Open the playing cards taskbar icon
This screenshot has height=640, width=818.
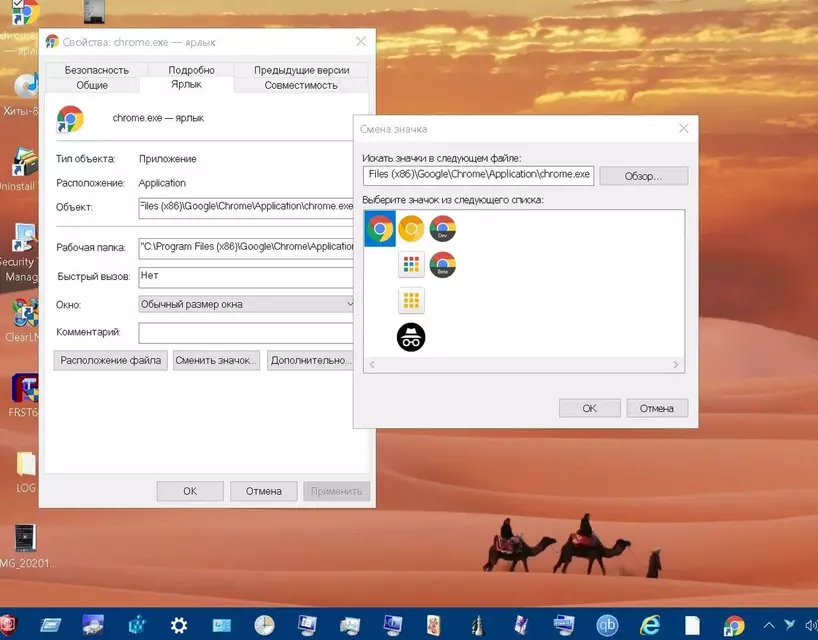434,625
